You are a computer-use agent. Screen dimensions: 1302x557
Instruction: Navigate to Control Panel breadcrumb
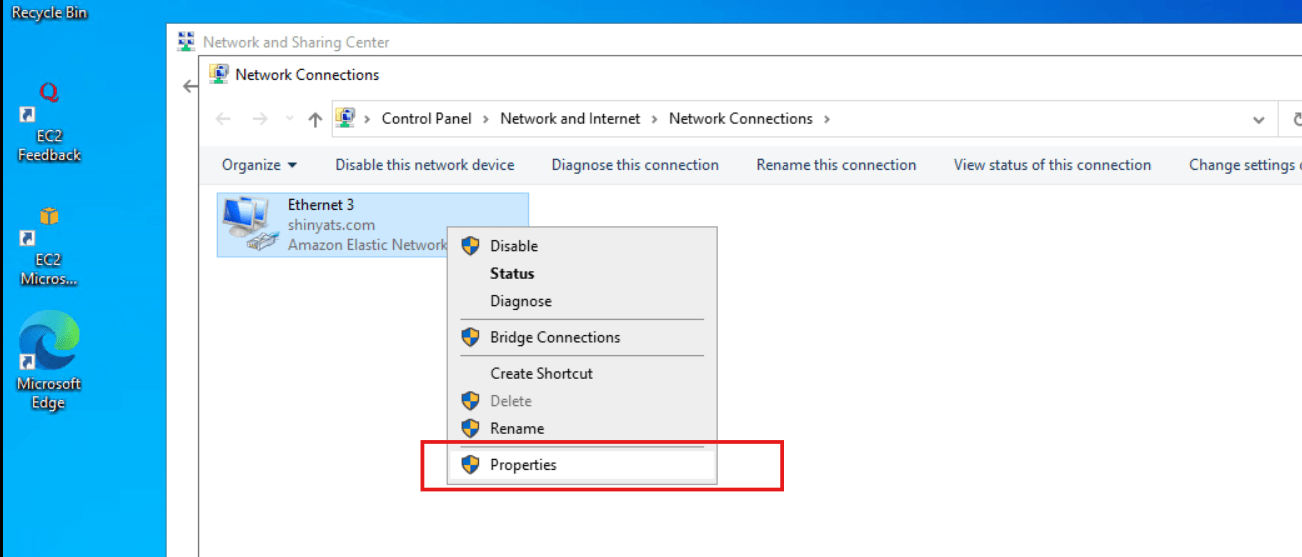point(427,118)
